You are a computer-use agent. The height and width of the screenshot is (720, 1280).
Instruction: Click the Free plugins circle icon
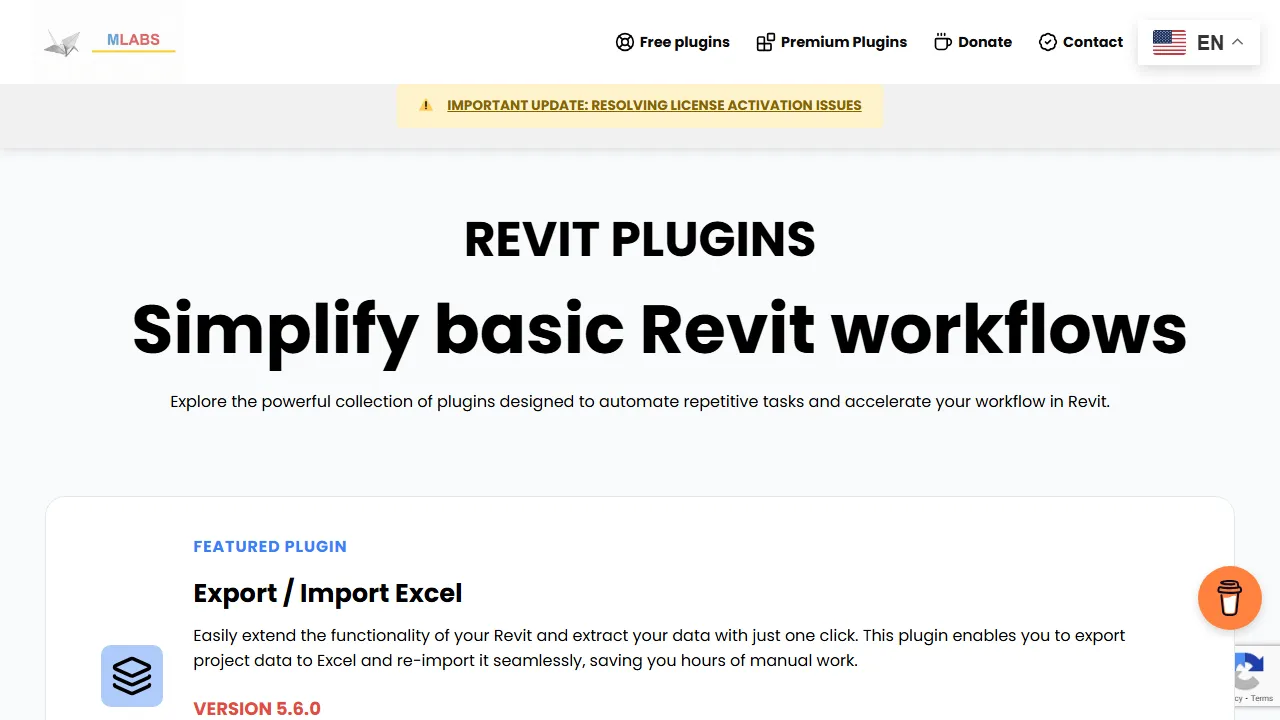coord(625,42)
